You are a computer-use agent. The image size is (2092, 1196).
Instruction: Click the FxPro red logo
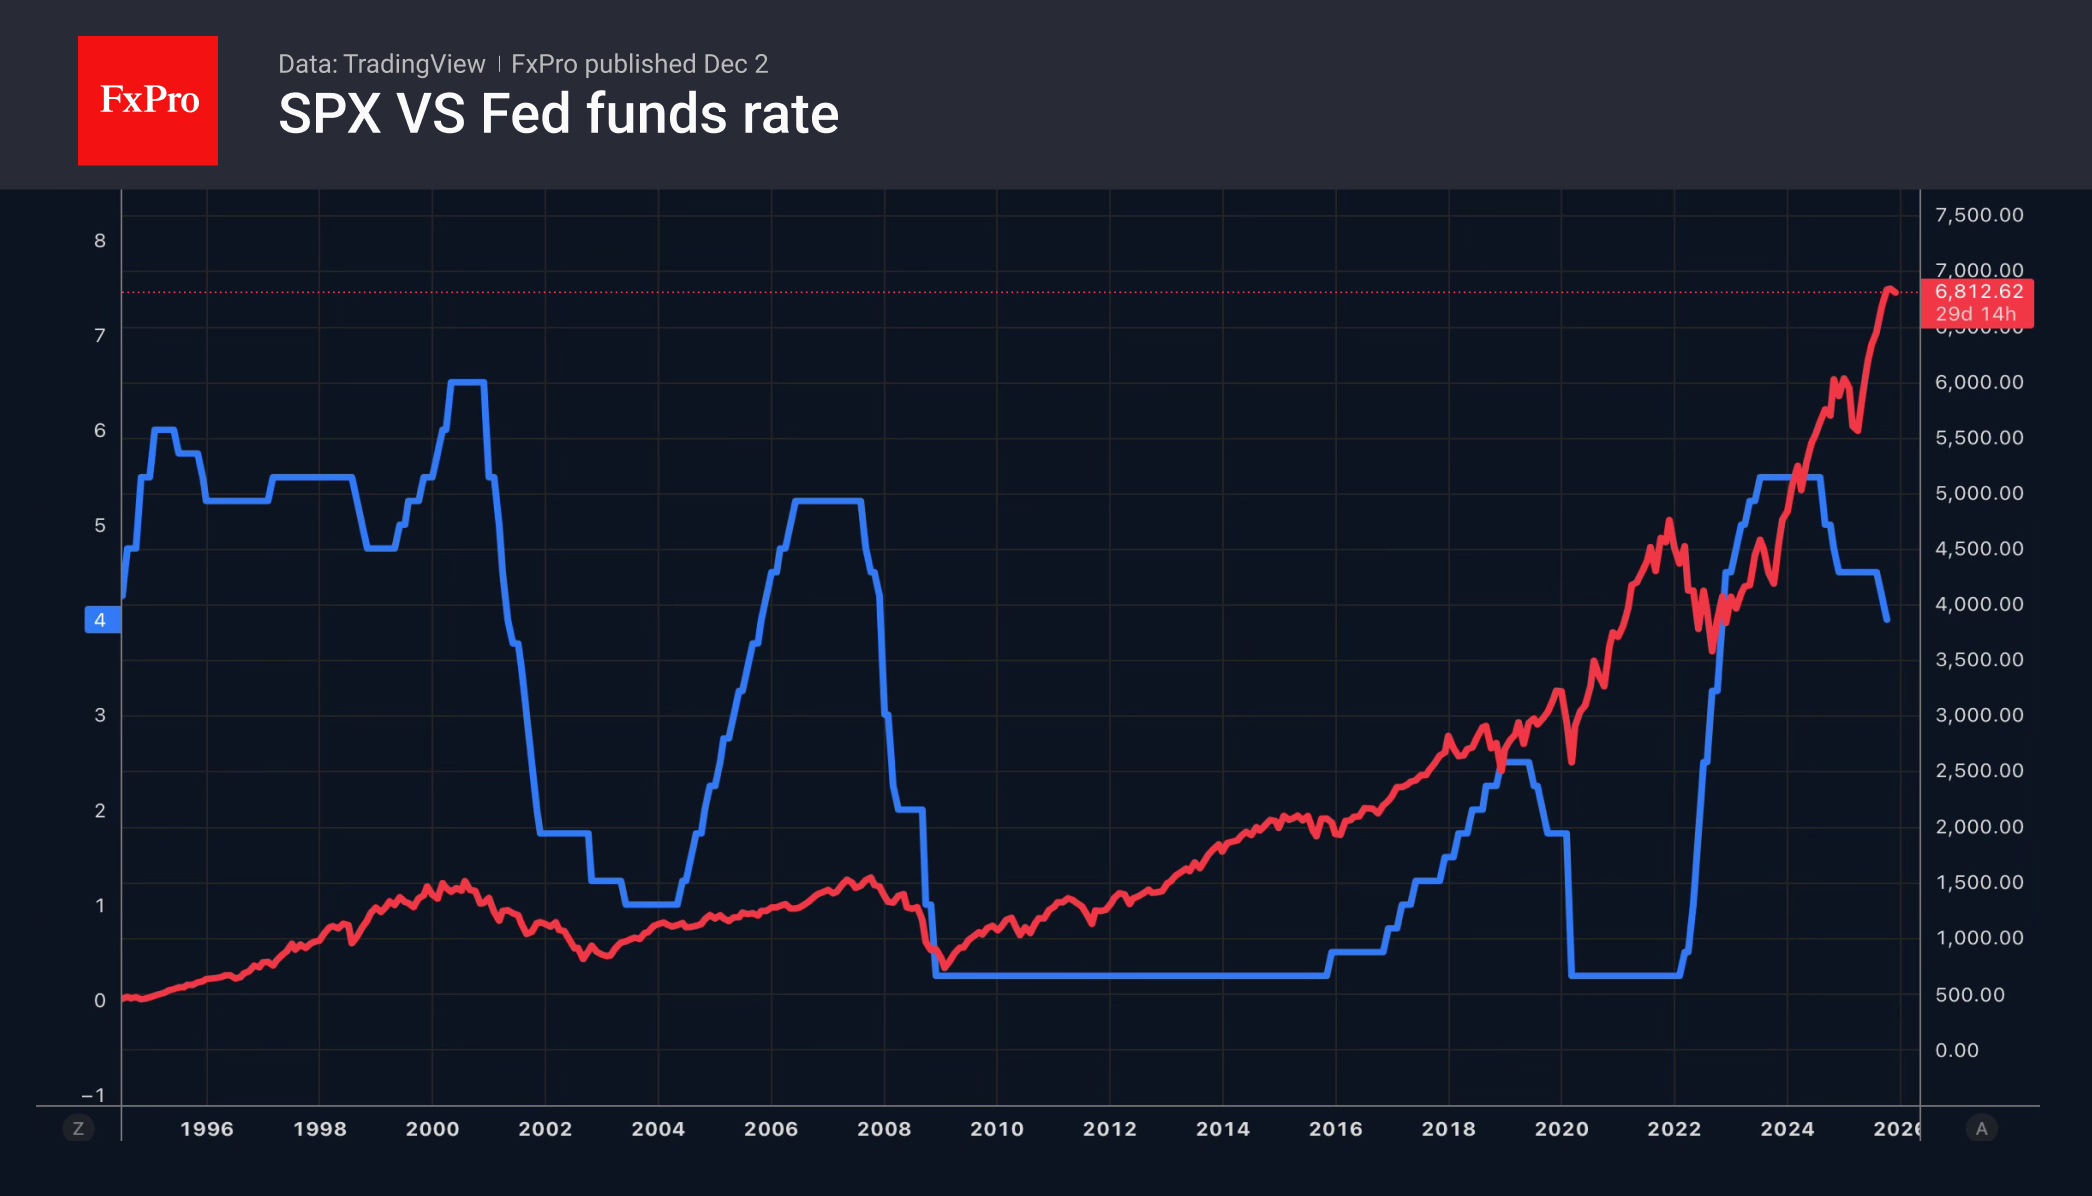coord(148,100)
